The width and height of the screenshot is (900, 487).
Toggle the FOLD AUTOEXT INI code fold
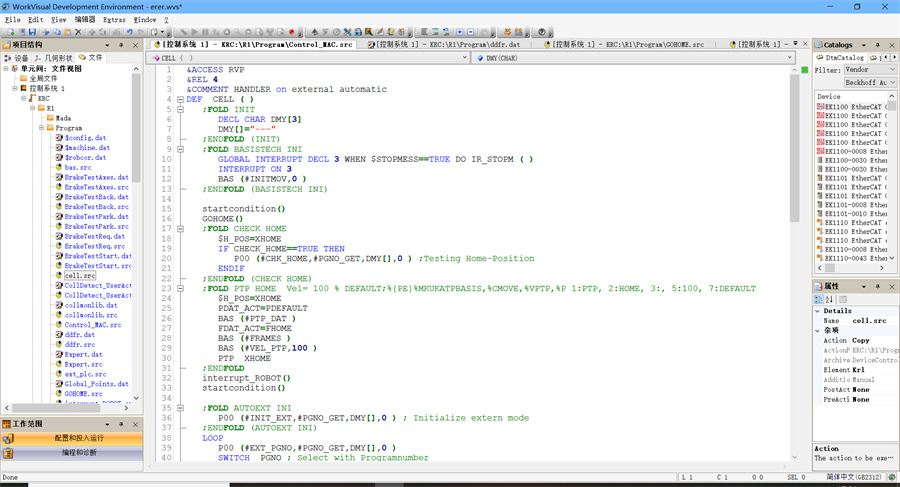pos(179,408)
